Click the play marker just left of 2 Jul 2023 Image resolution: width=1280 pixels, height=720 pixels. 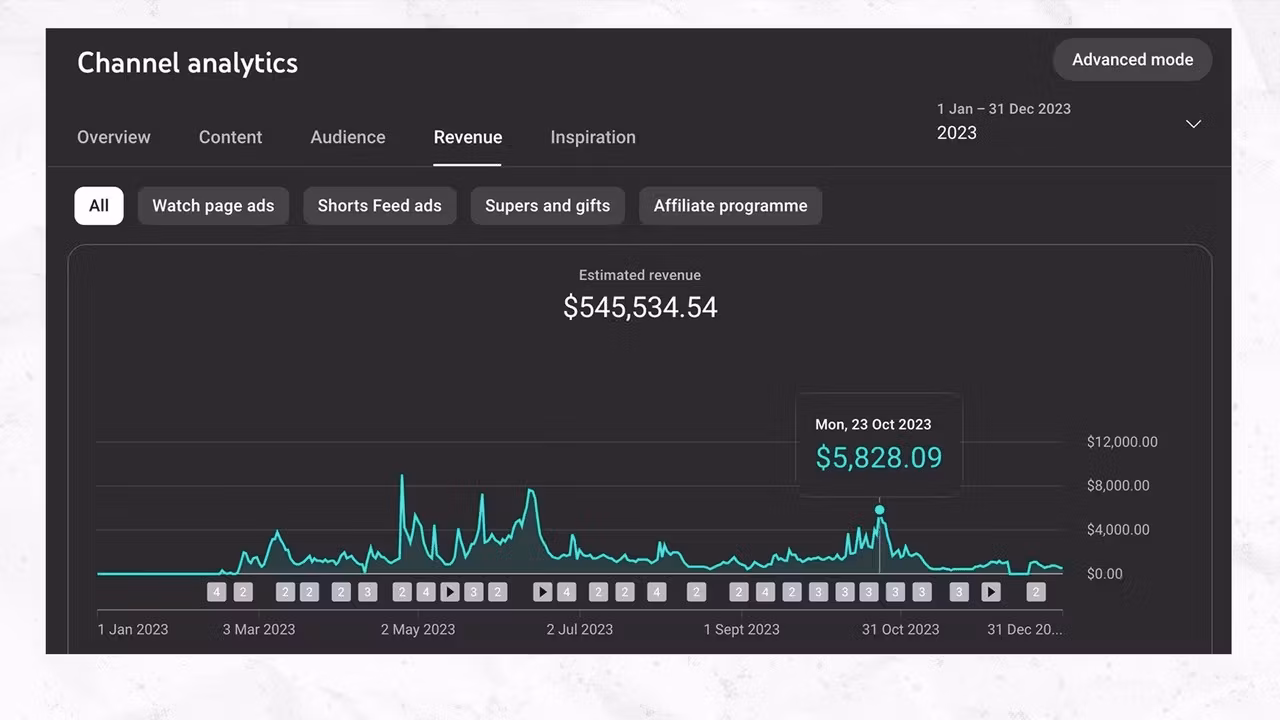[x=542, y=592]
